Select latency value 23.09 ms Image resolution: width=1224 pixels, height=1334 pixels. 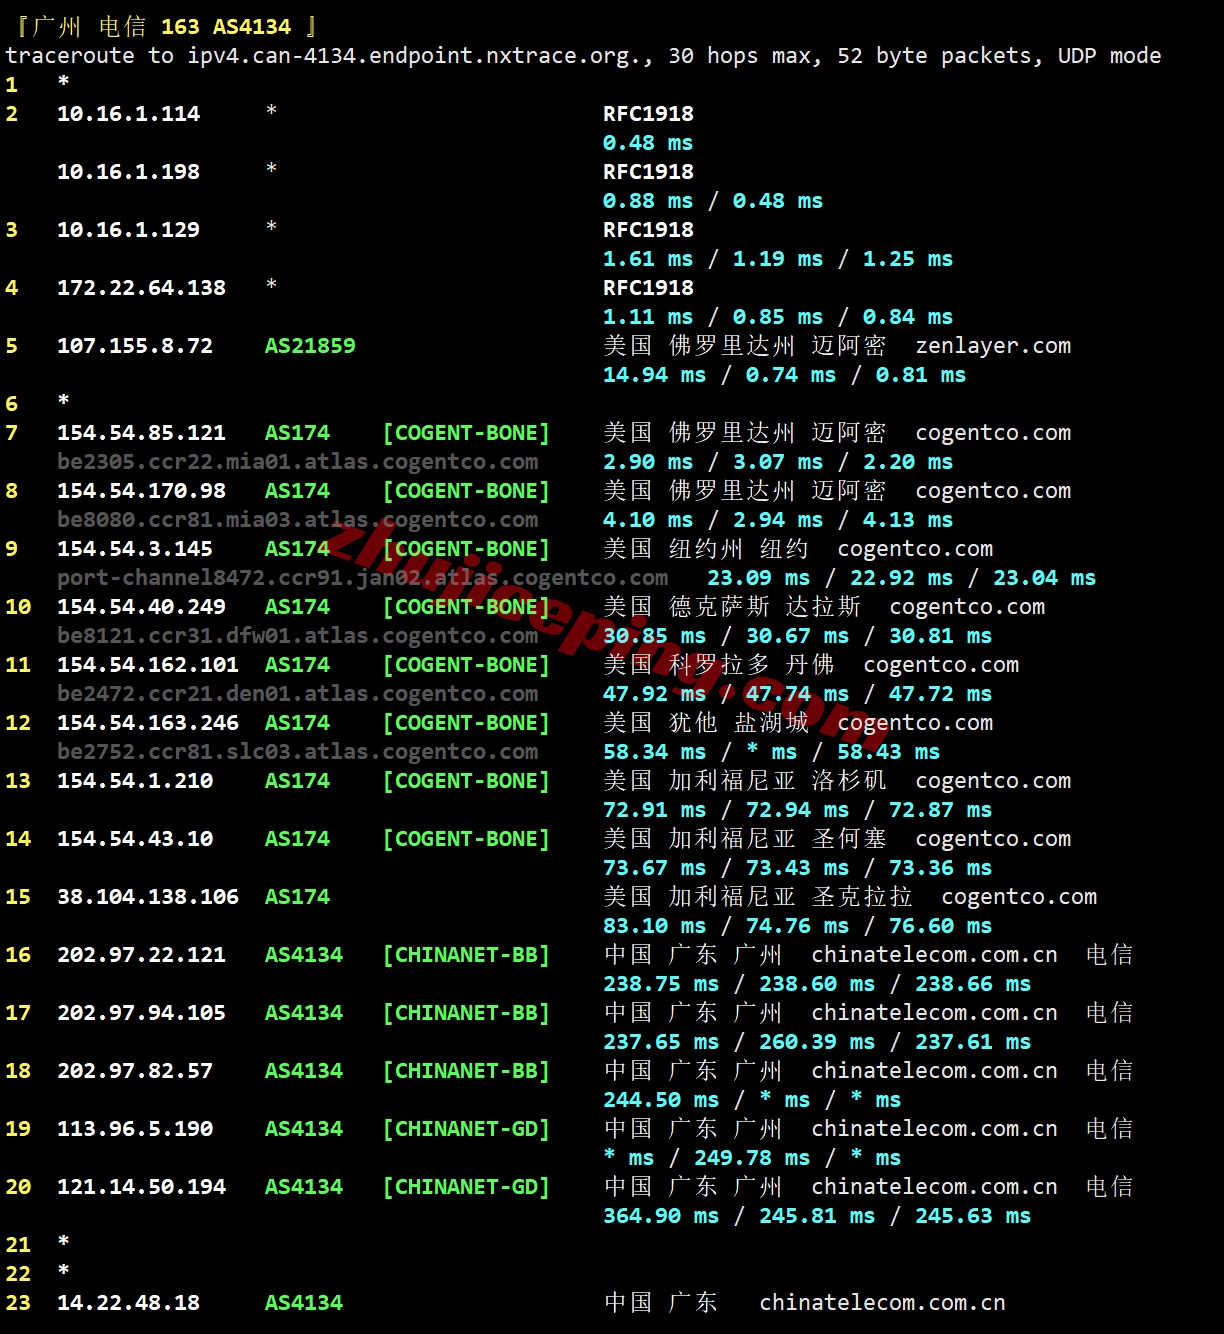(x=758, y=578)
